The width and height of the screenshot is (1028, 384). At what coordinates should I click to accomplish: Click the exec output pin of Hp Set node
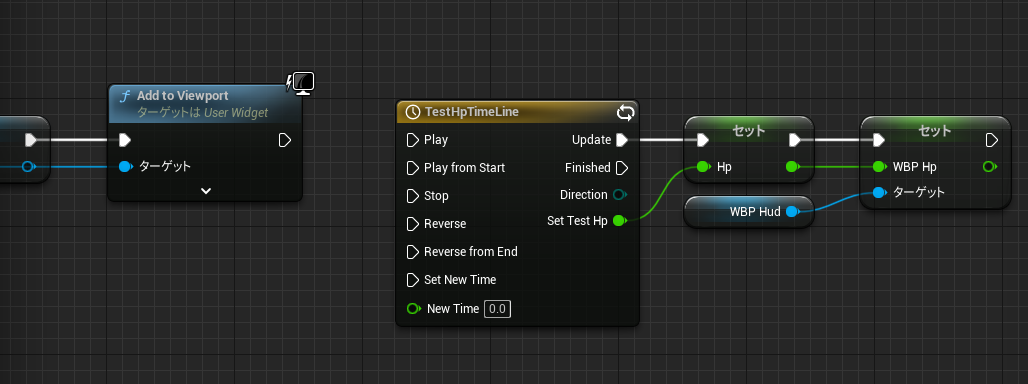coord(795,140)
